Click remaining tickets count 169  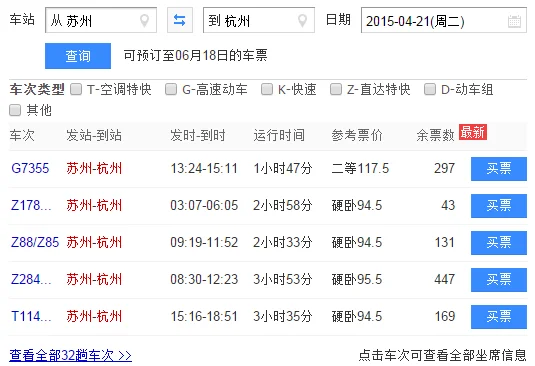pos(445,317)
